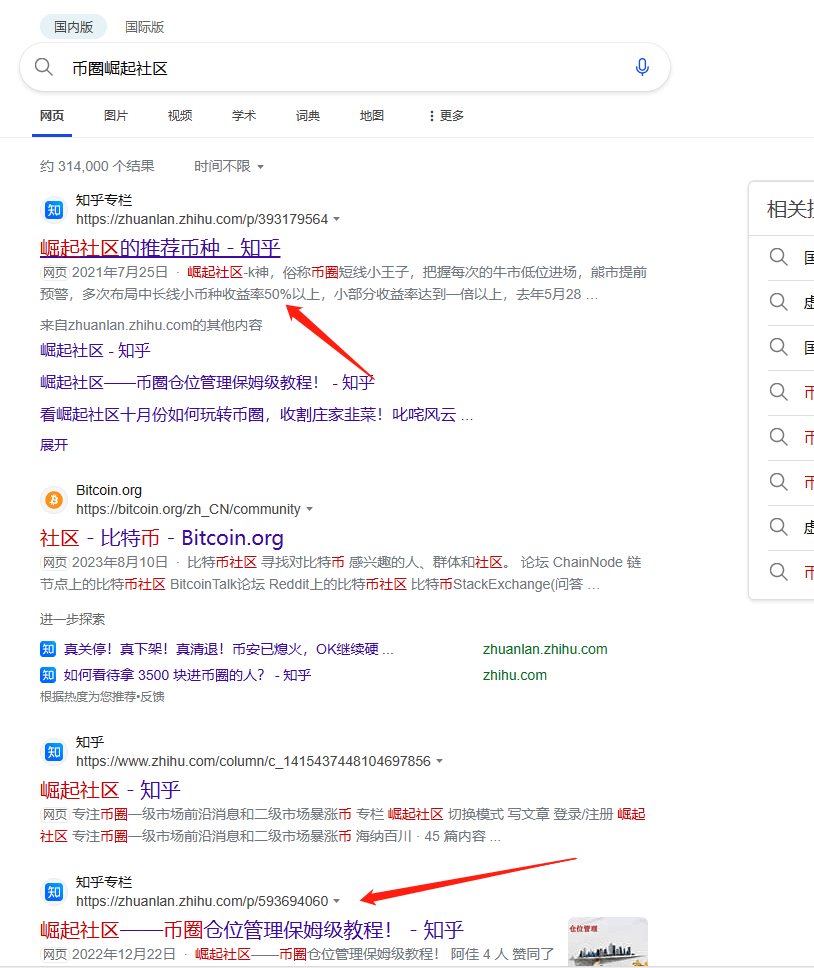Click Zhihu favicon beside zhuanlan.zhihu.com/p/393179564
Viewport: 814px width, 968px height.
coord(54,210)
